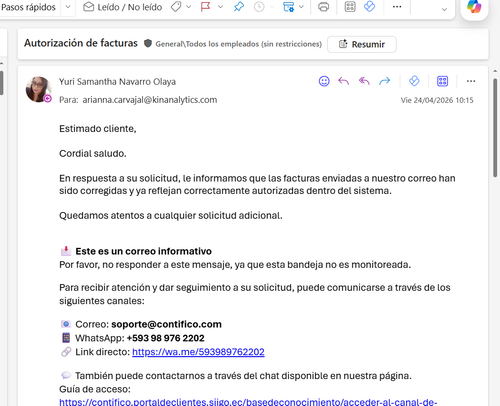Click the Reply All double arrow
500x406 pixels.
[364, 81]
